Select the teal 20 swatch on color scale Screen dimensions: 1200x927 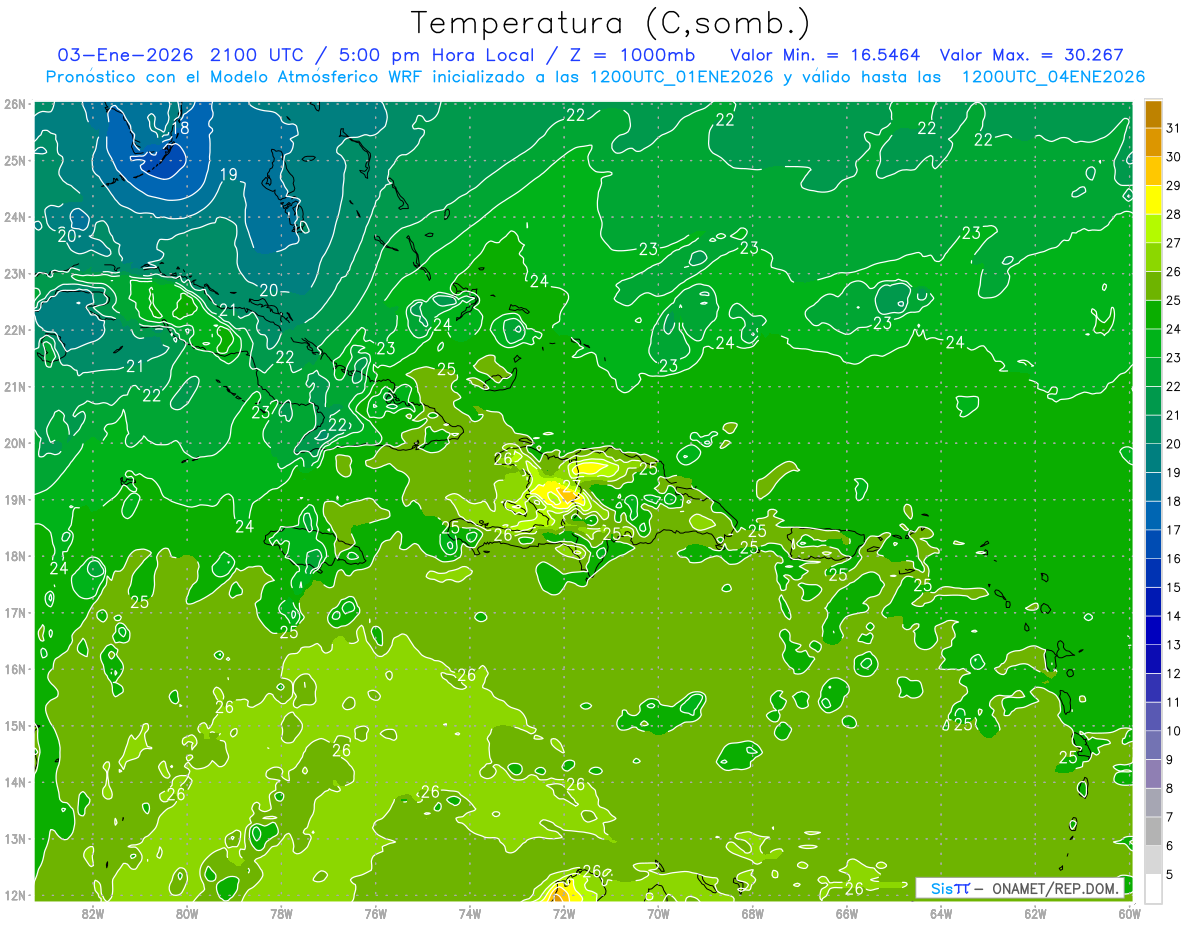[x=1153, y=429]
